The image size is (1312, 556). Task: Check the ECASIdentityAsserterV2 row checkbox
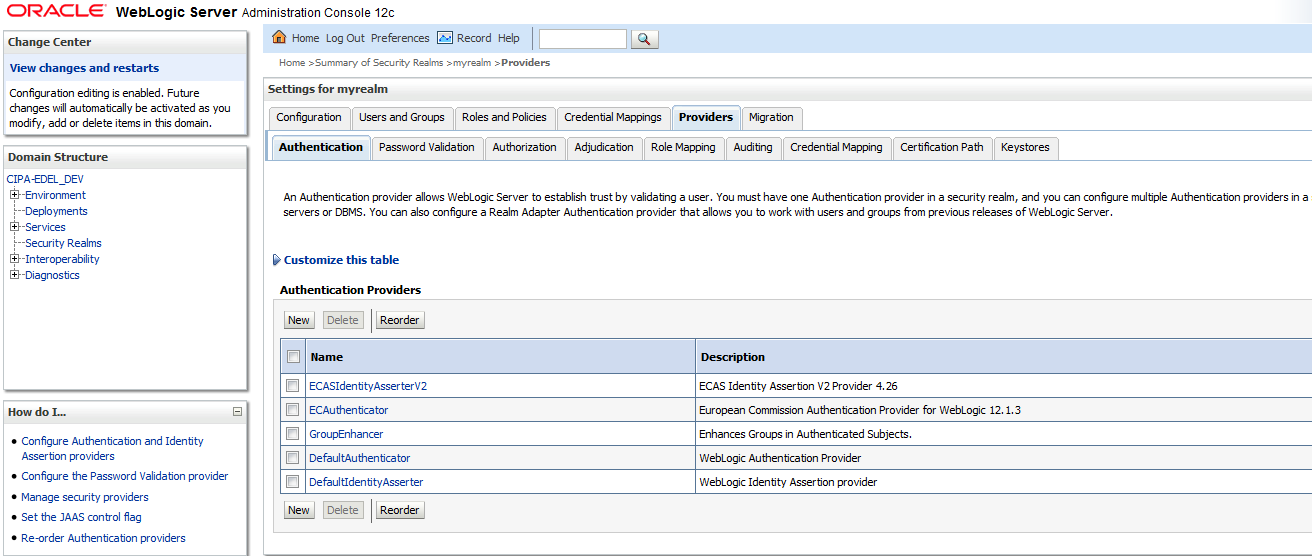tap(293, 386)
